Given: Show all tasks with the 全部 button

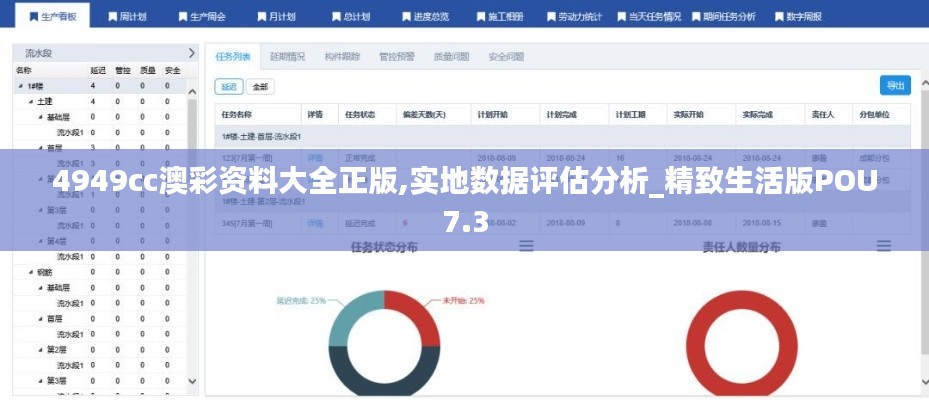Looking at the screenshot, I should point(260,87).
